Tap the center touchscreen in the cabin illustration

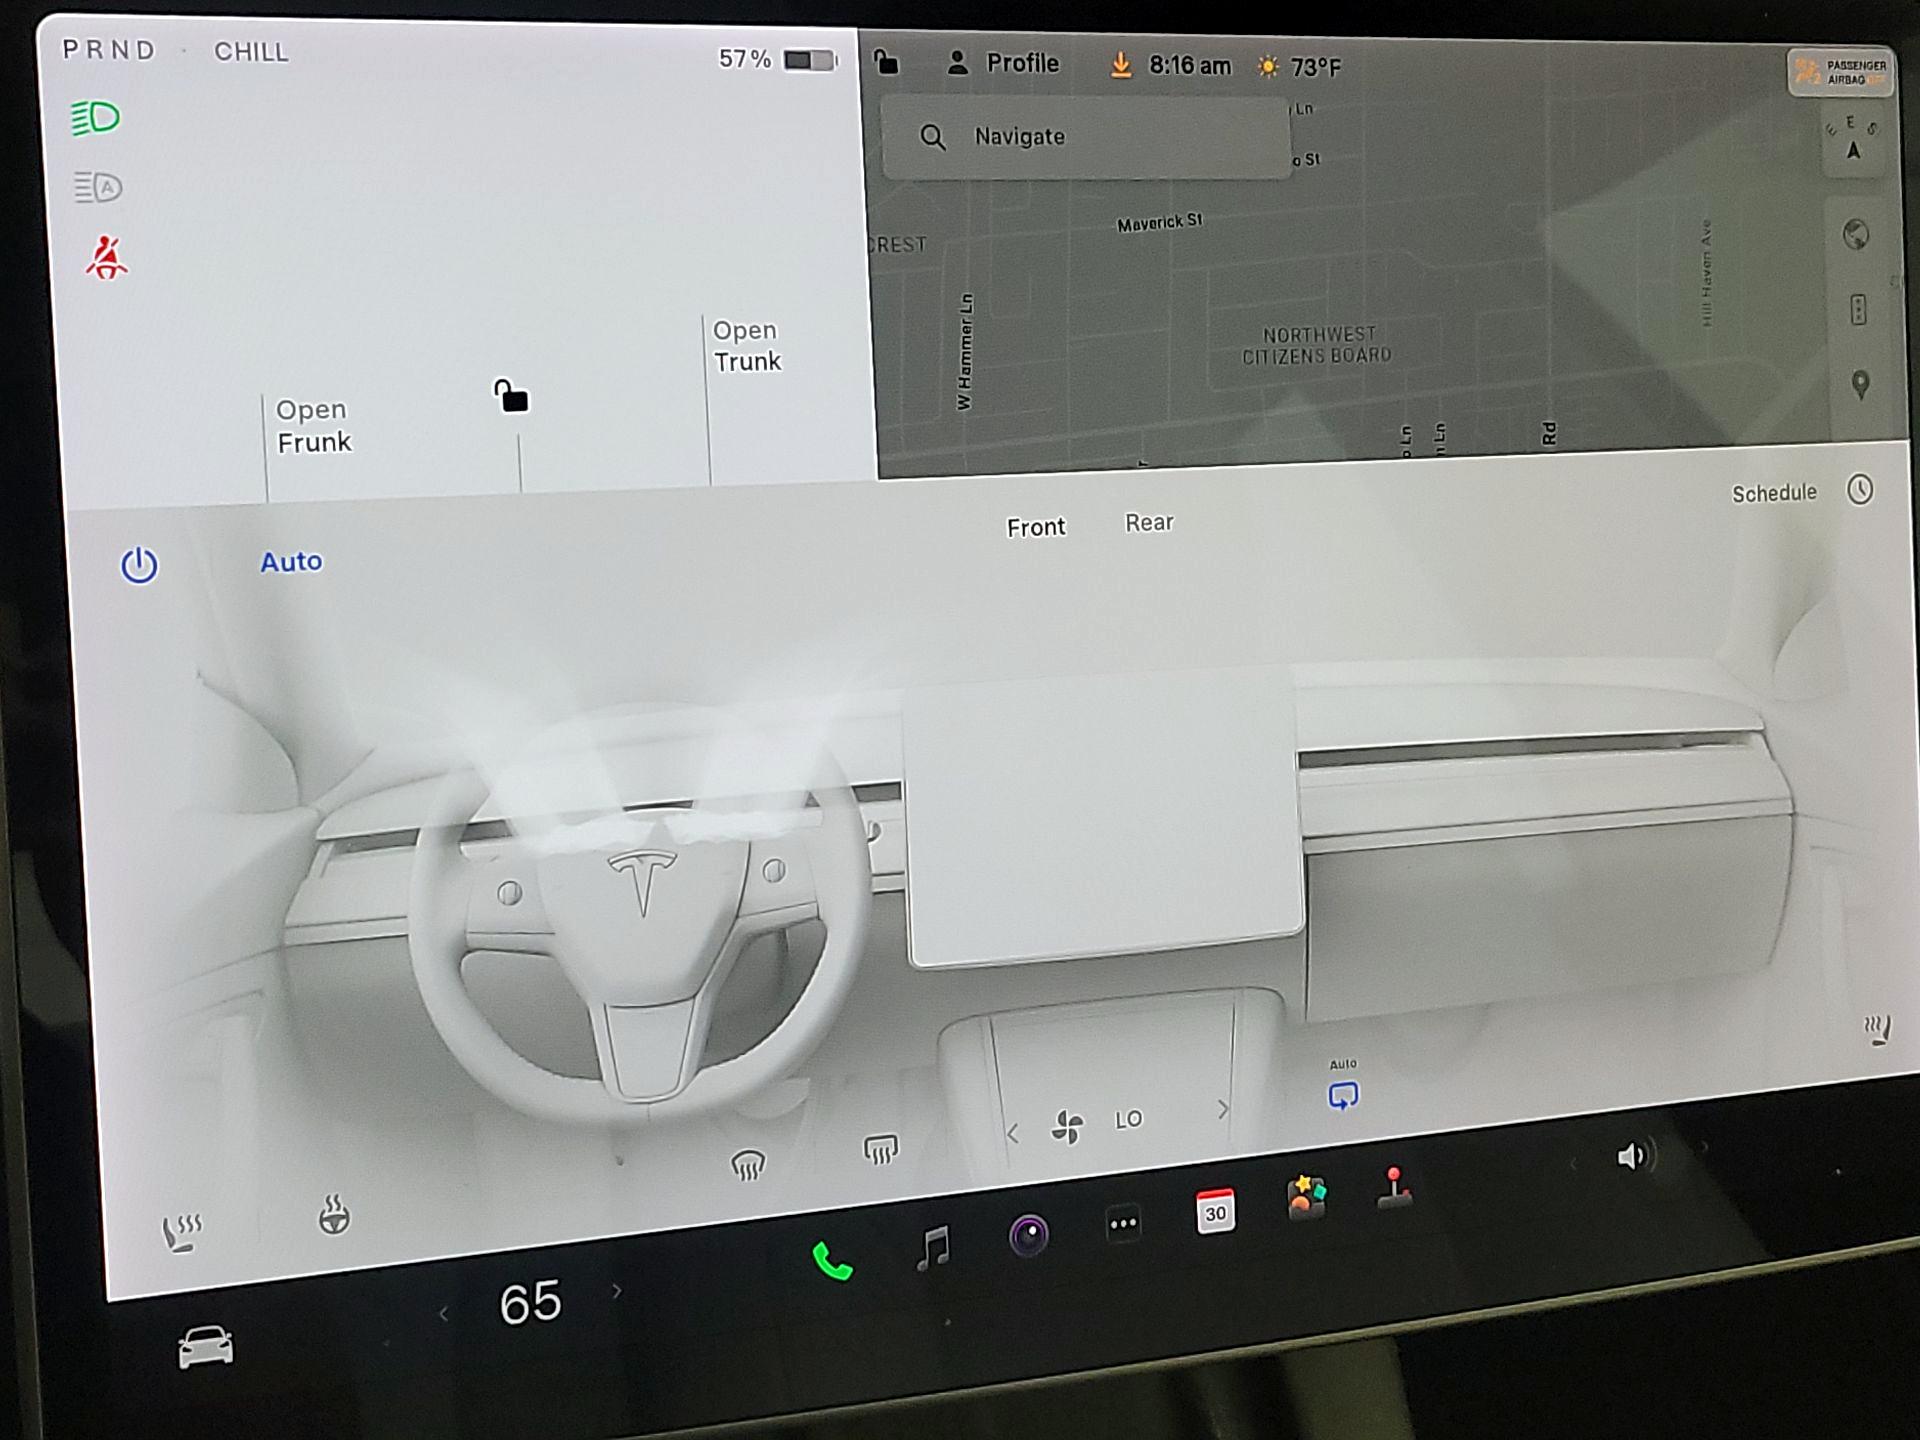tap(1103, 820)
